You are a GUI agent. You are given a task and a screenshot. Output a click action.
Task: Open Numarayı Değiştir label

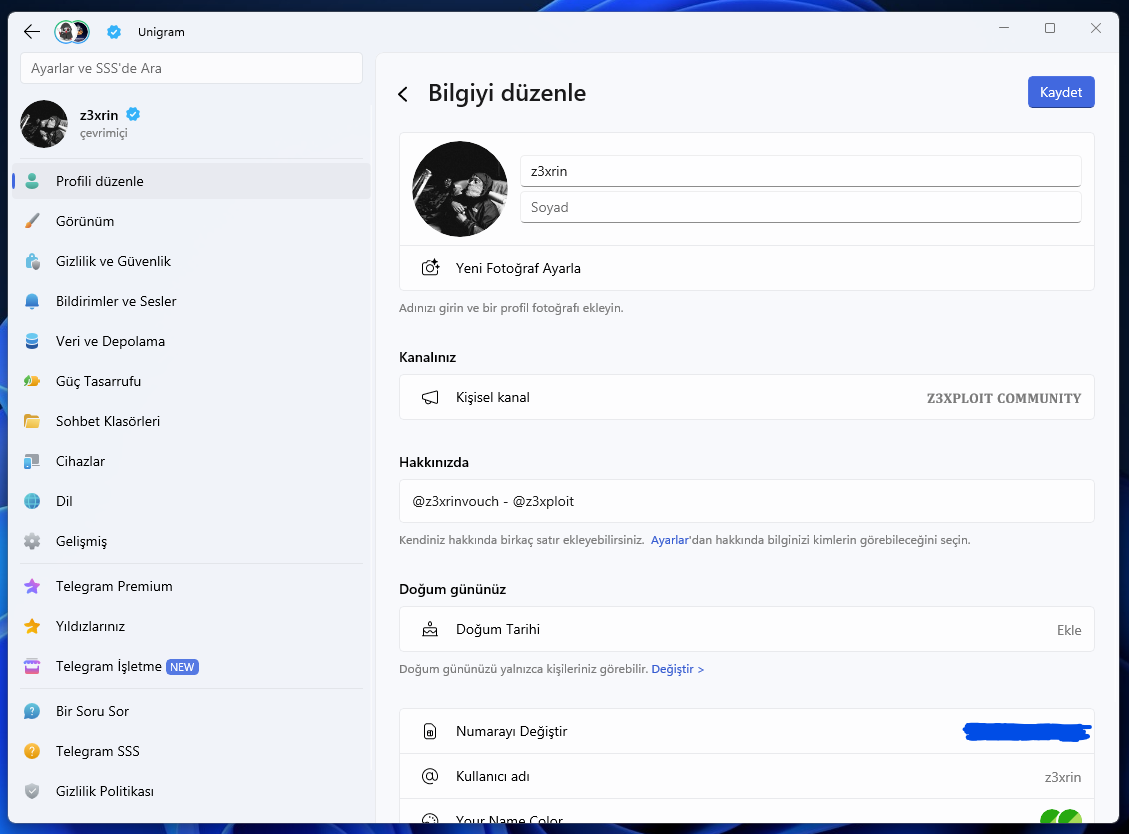coord(511,732)
